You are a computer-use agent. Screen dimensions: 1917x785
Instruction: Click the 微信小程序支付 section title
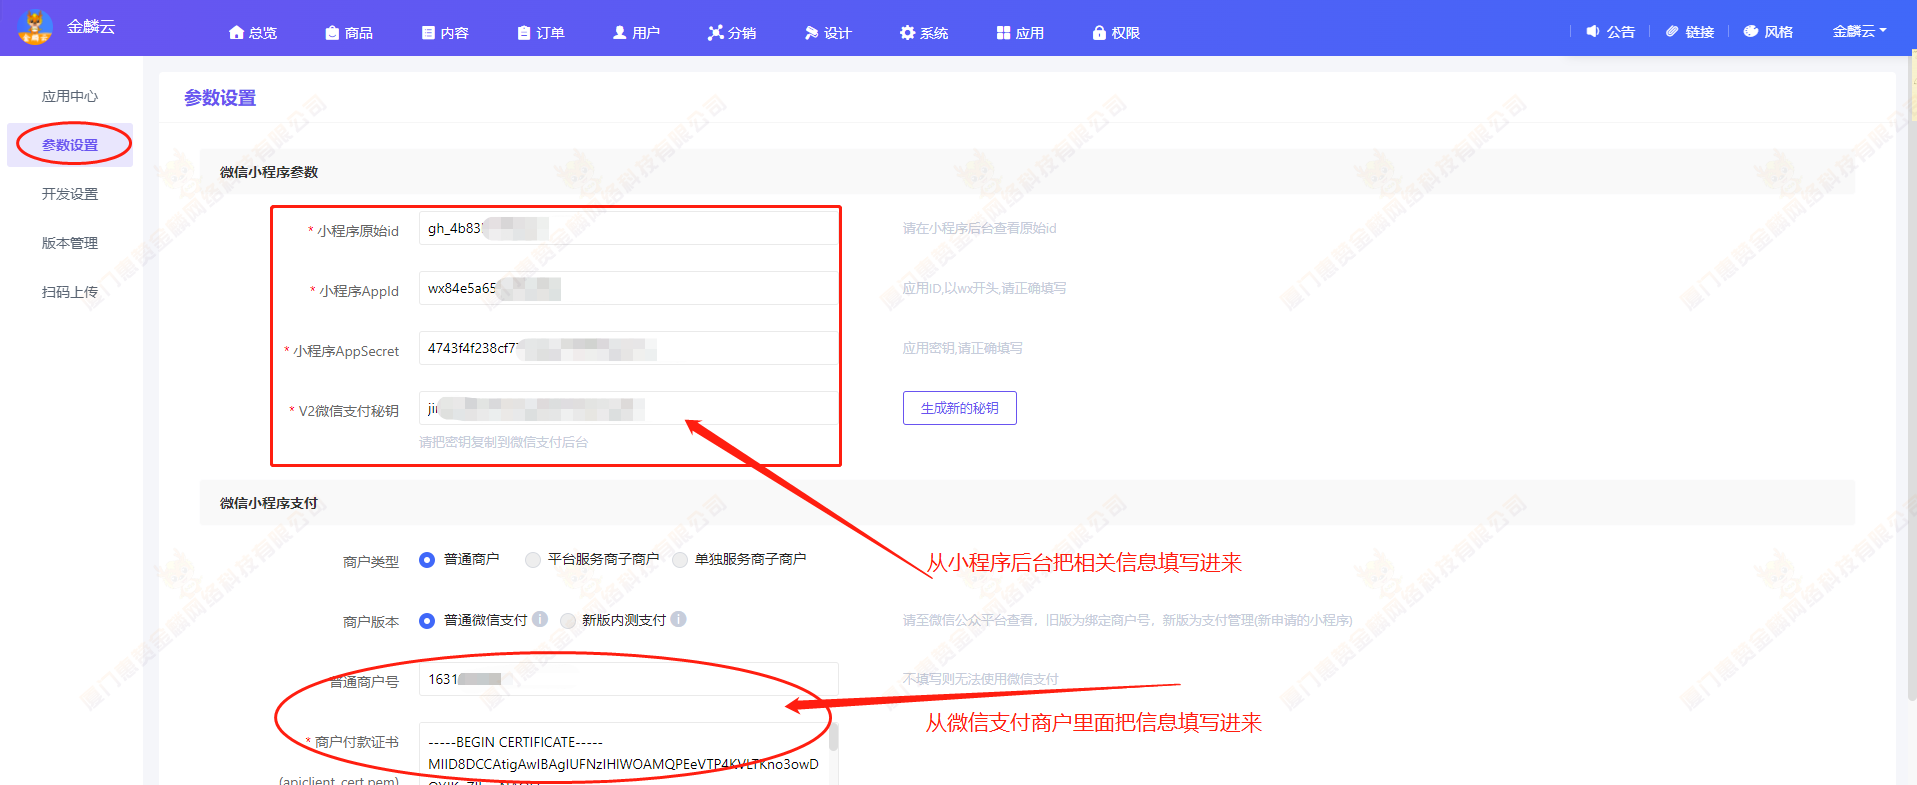[x=269, y=503]
